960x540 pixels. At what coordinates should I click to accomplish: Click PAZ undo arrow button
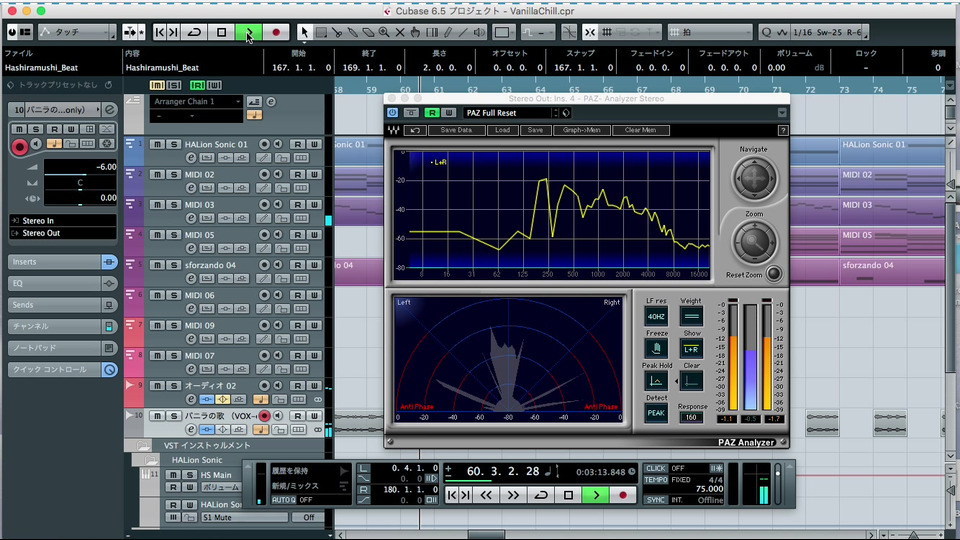click(416, 130)
